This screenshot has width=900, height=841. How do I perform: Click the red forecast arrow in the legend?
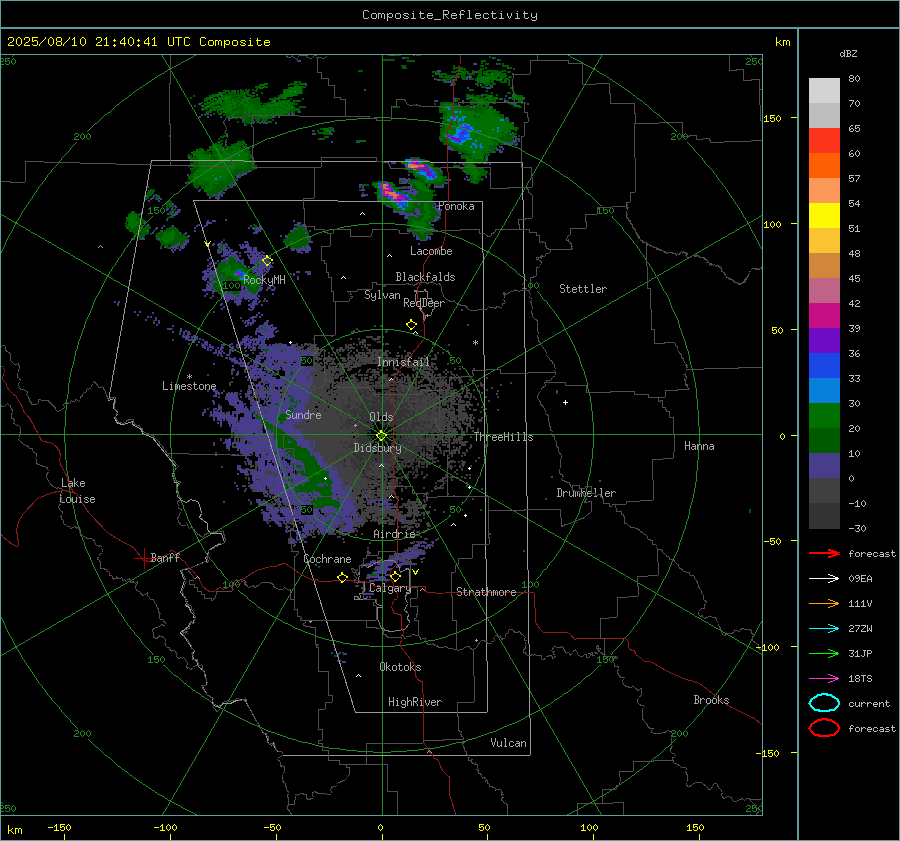point(824,553)
